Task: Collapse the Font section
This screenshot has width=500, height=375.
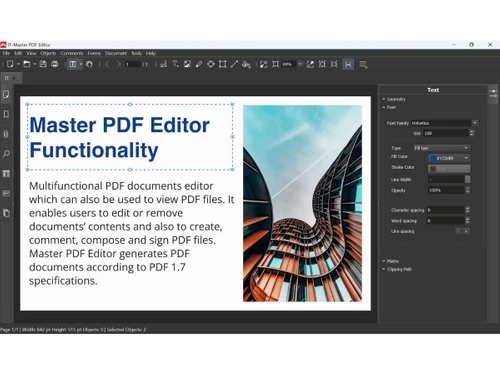Action: 389,107
